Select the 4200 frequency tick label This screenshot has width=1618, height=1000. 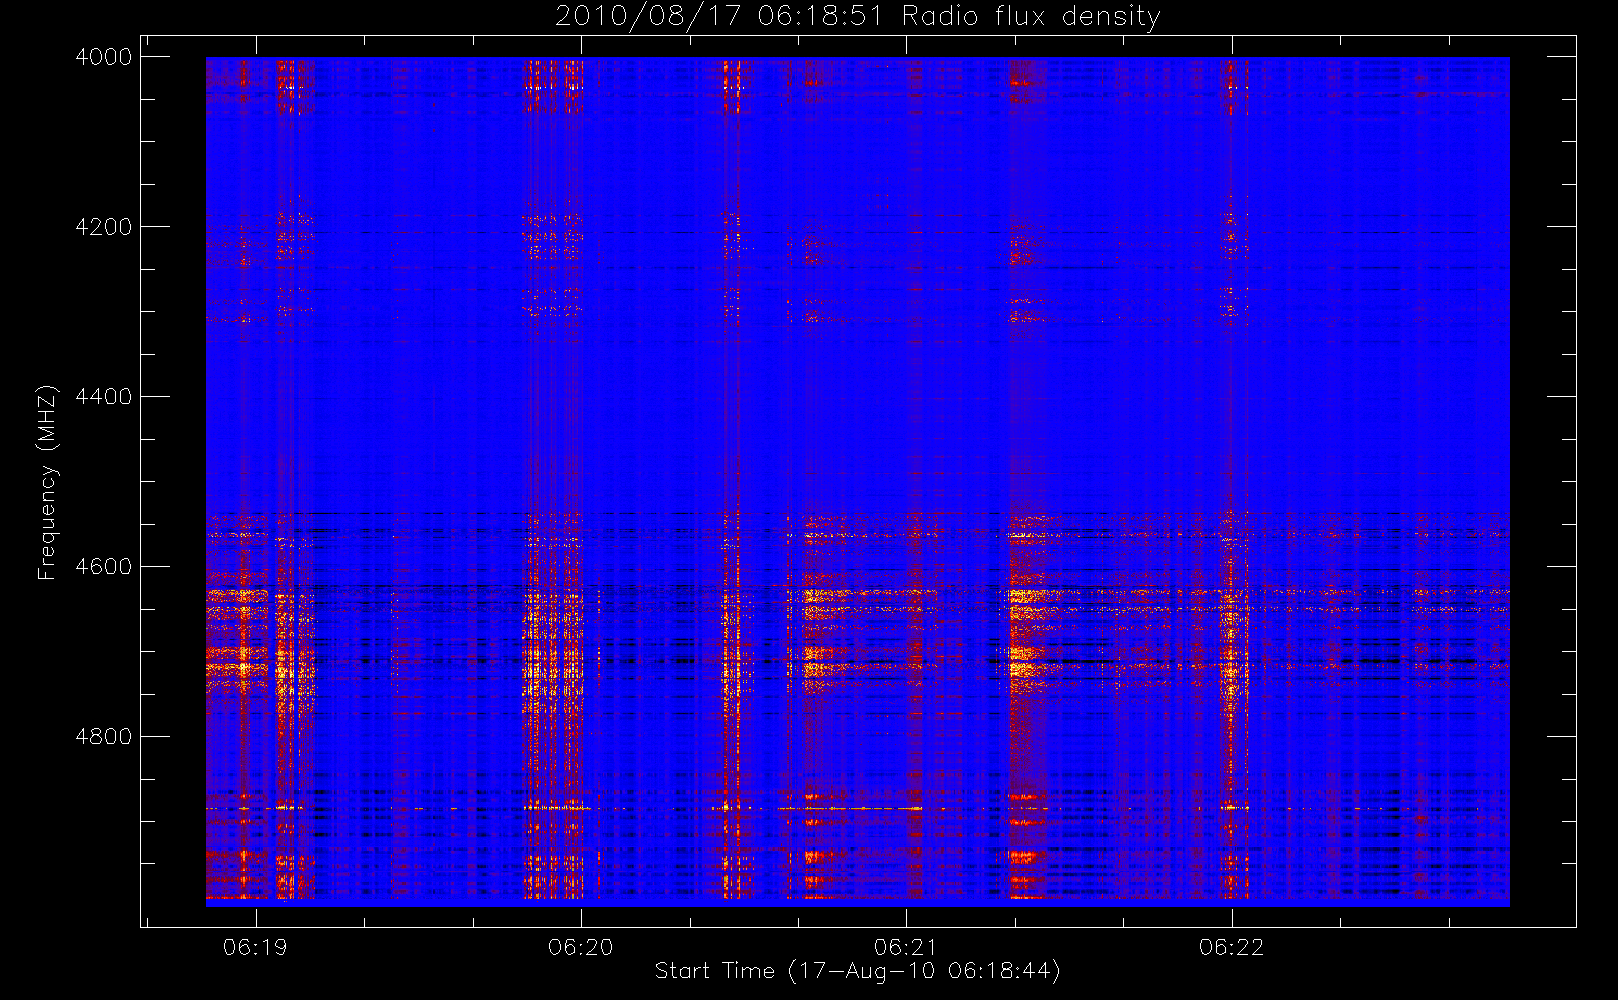point(104,227)
